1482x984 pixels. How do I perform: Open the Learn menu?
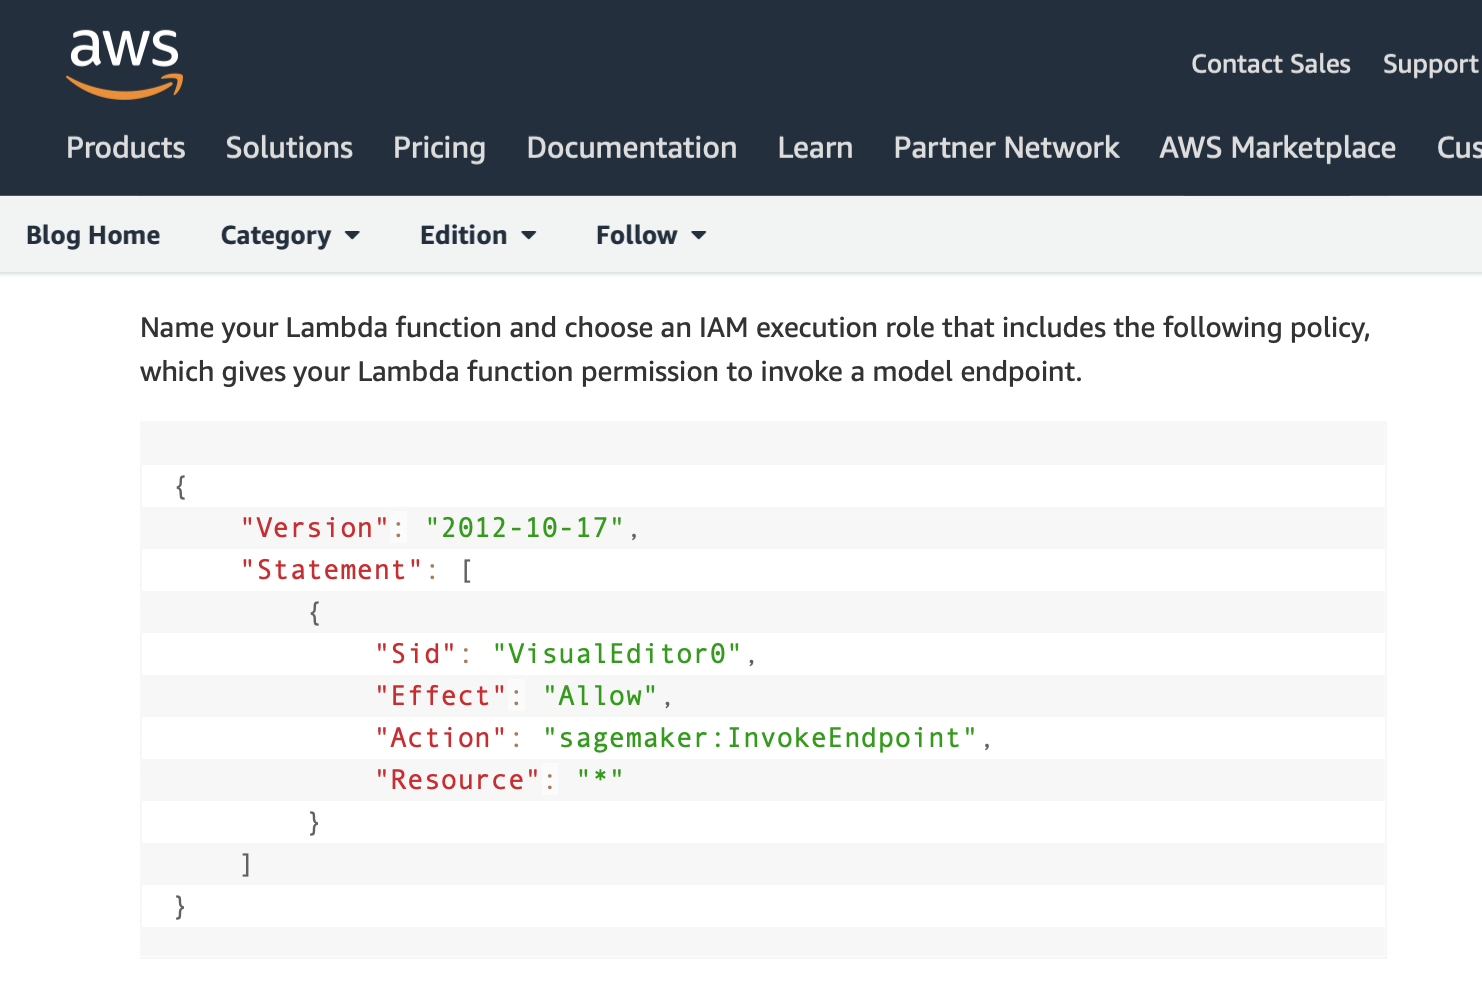click(815, 148)
